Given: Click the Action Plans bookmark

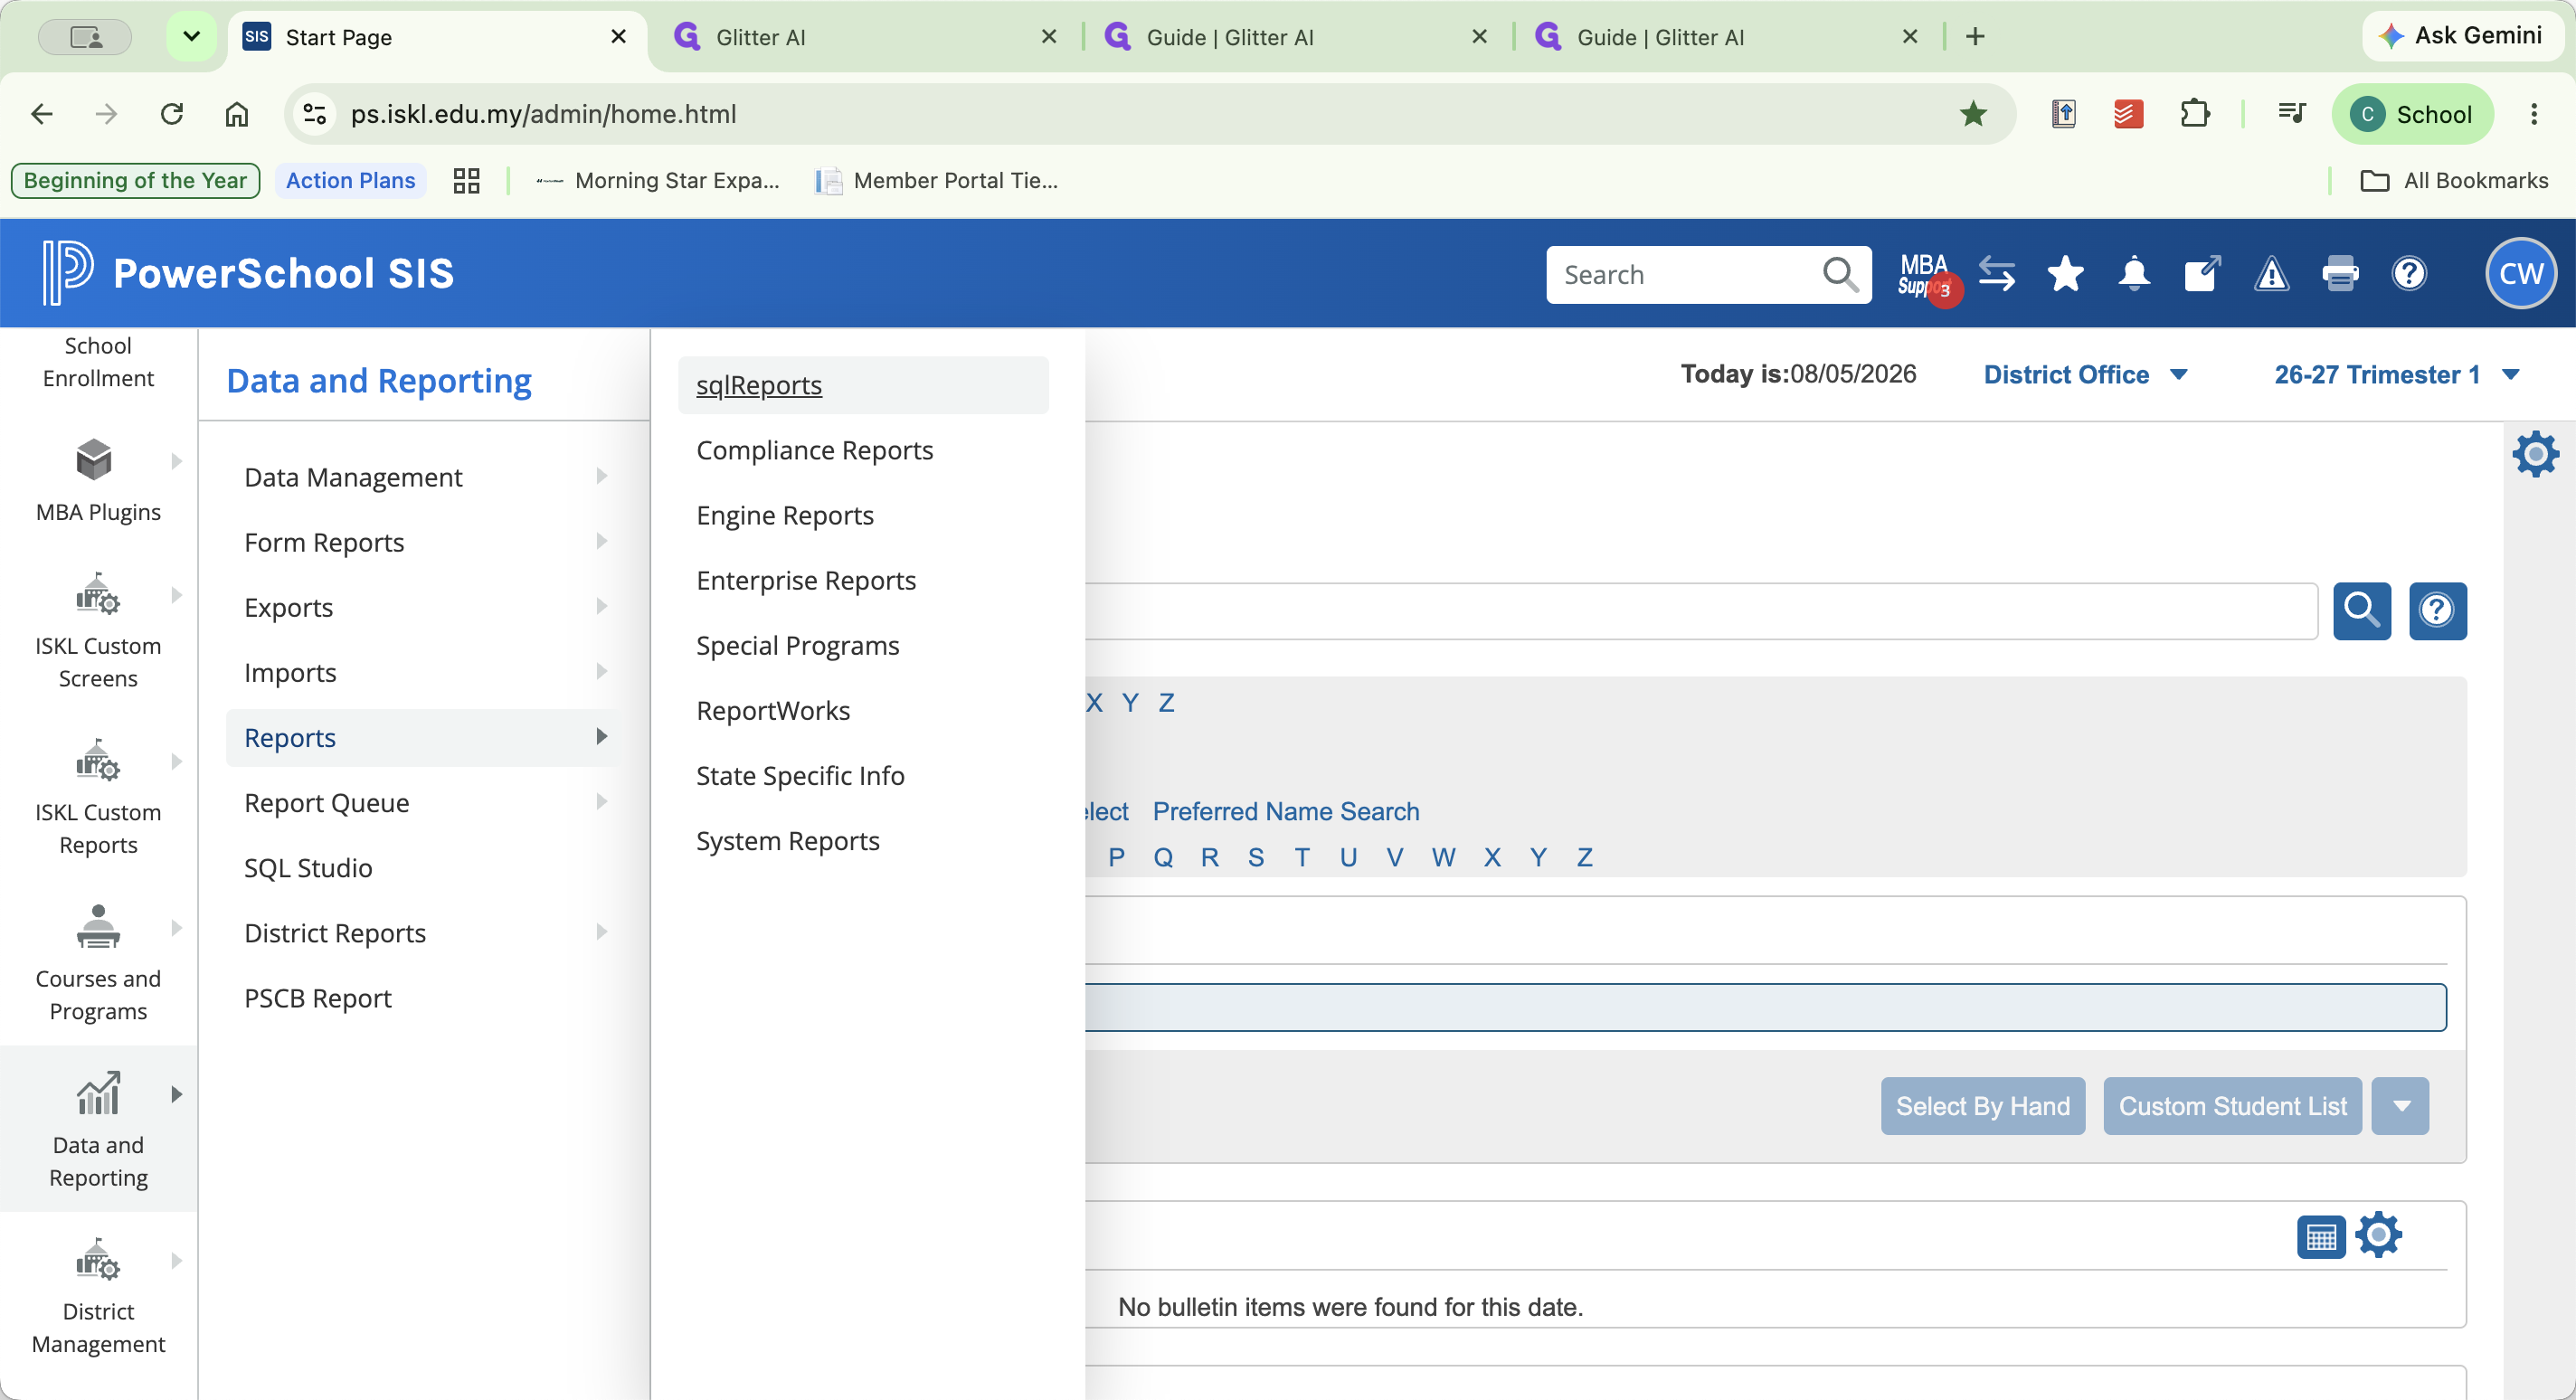Looking at the screenshot, I should coord(350,181).
